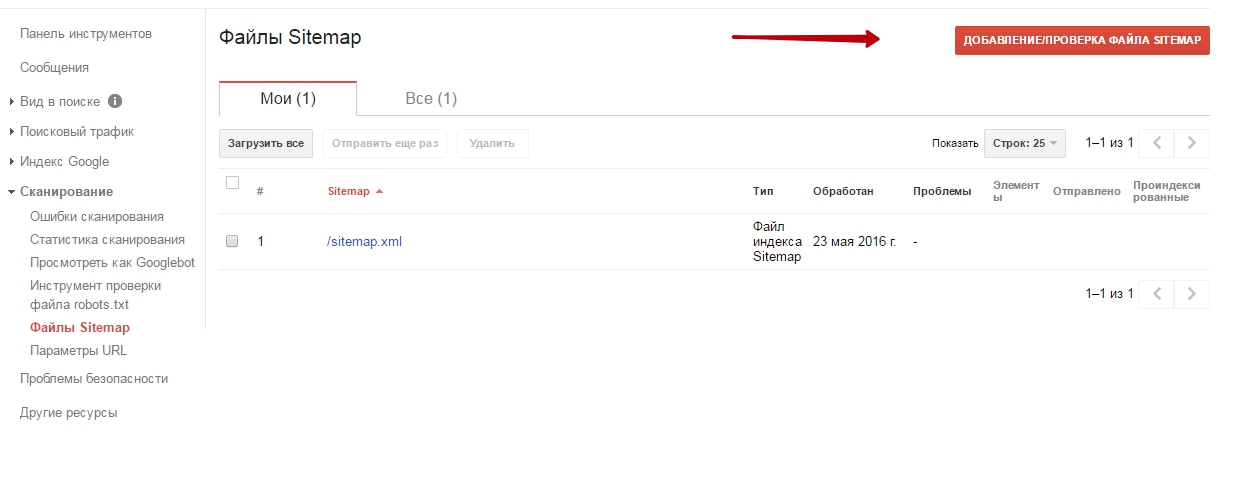Go to next page using top arrow
The width and height of the screenshot is (1236, 479).
tap(1191, 143)
